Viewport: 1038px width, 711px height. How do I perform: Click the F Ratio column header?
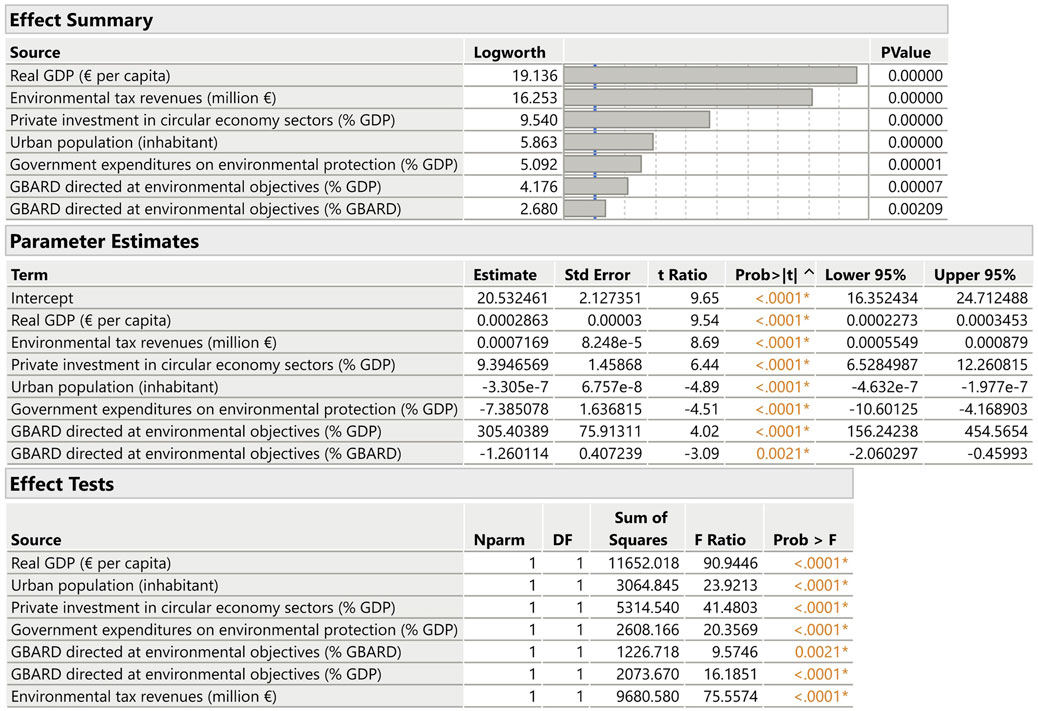click(720, 540)
